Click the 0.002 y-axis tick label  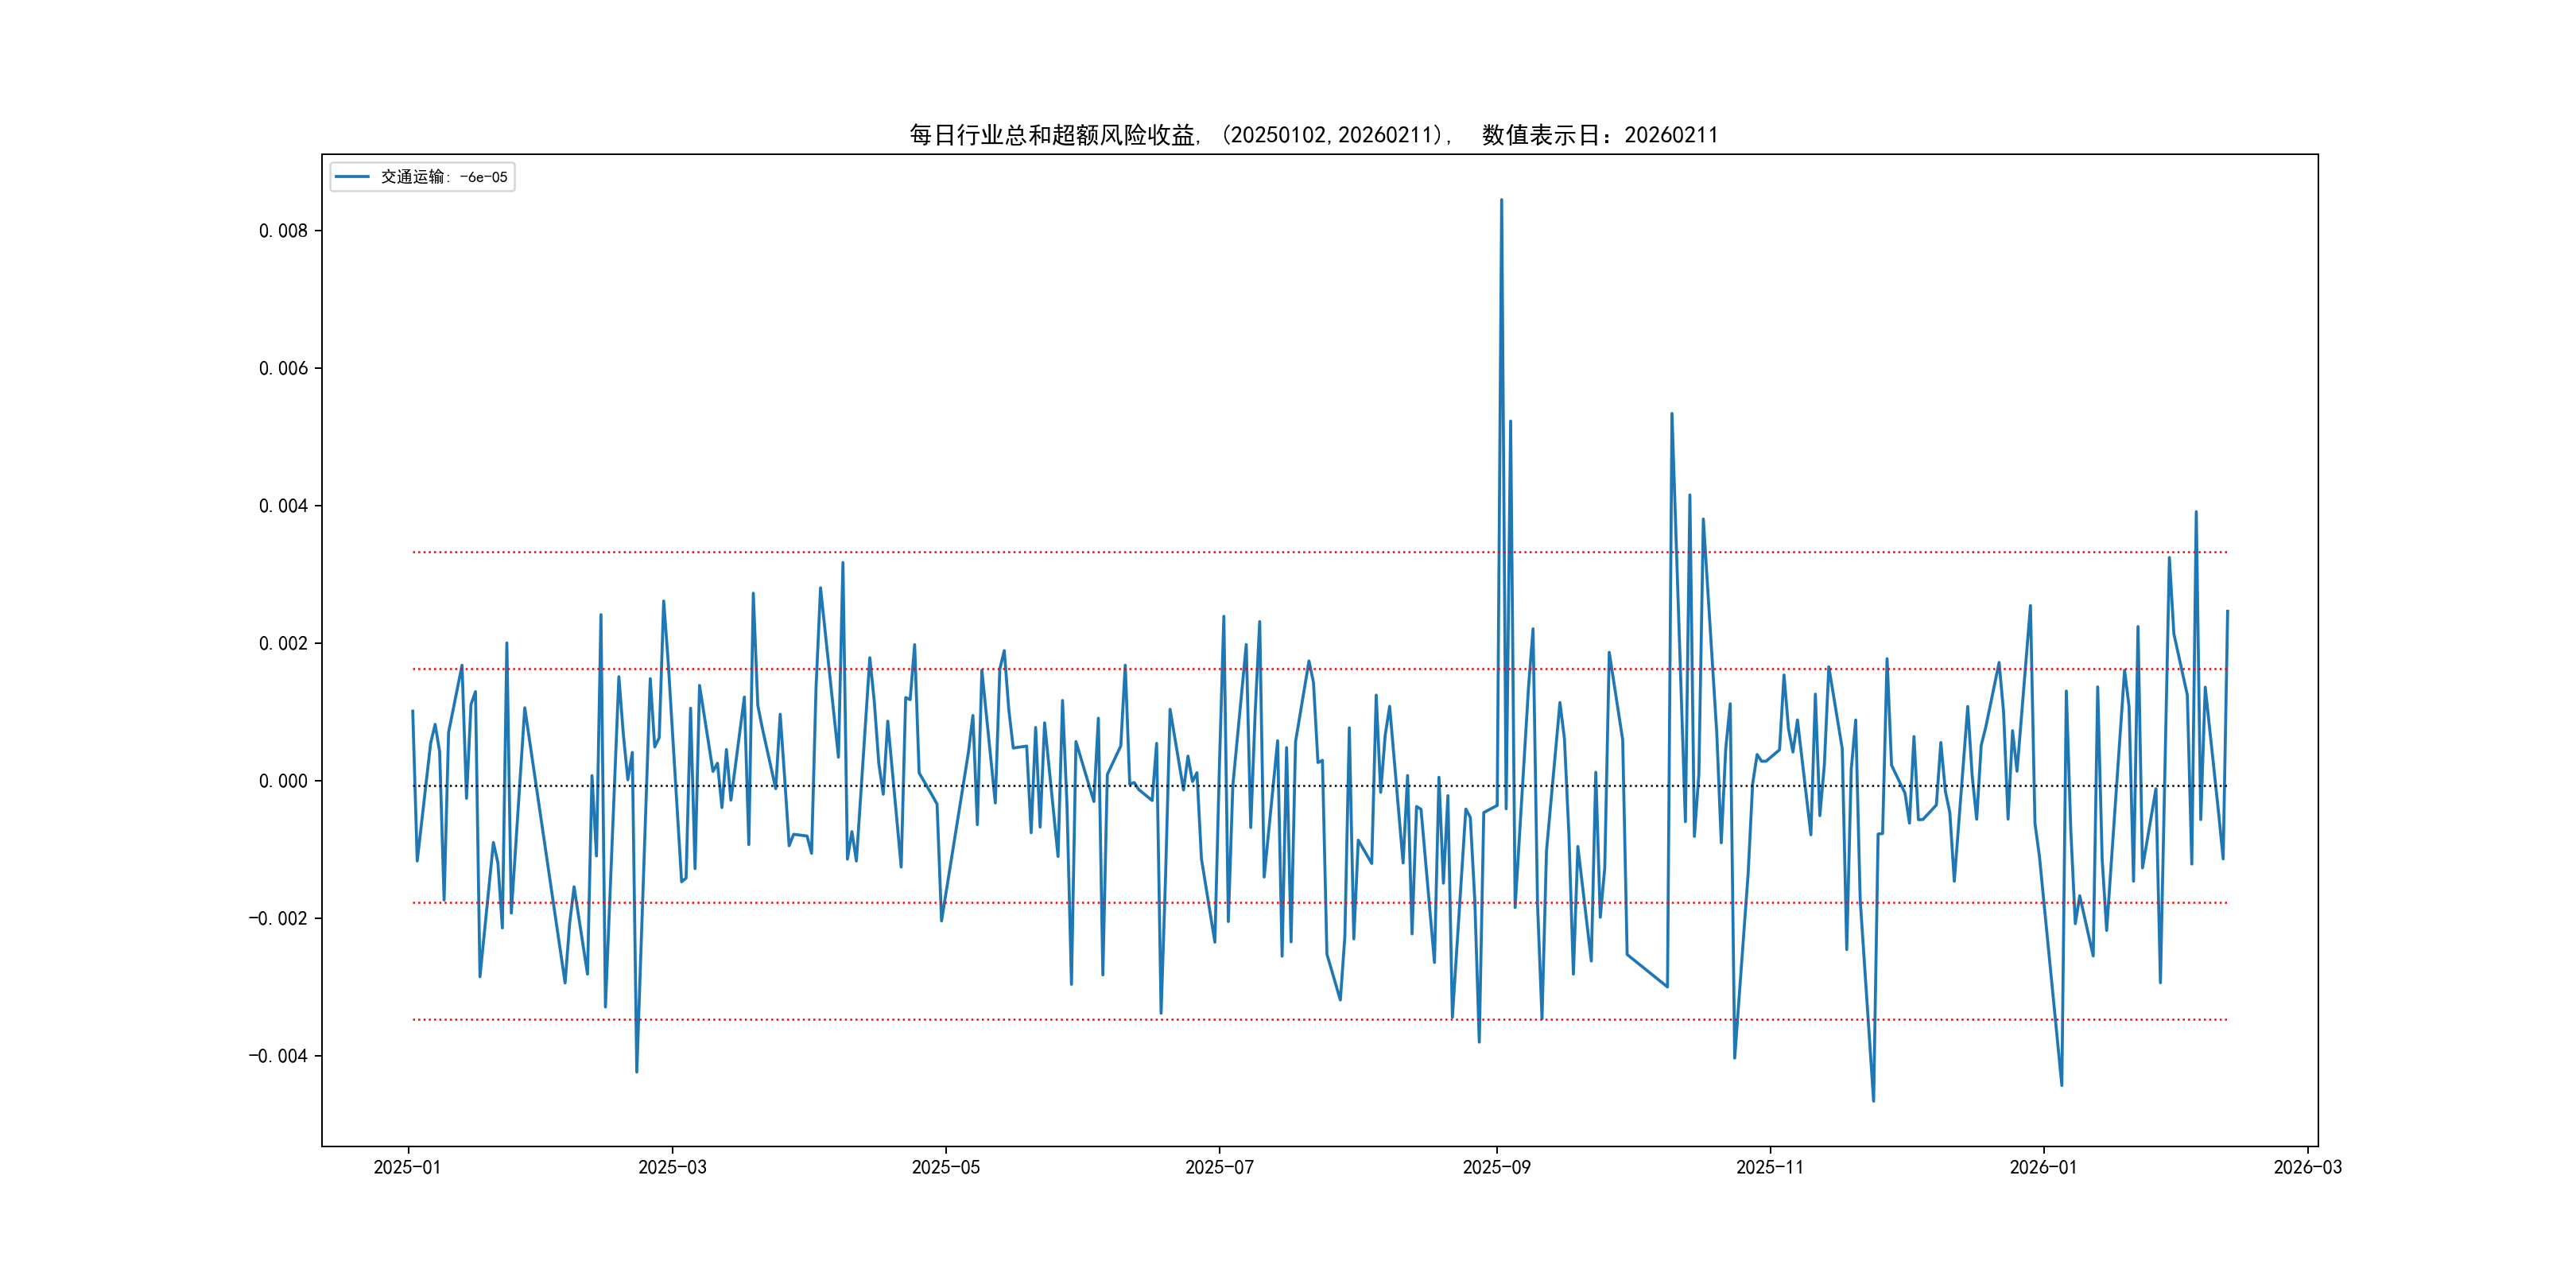283,643
